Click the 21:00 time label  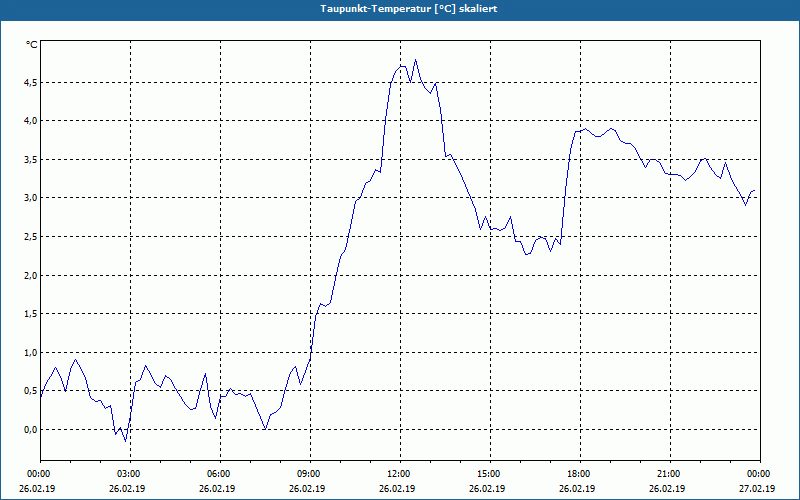point(670,474)
